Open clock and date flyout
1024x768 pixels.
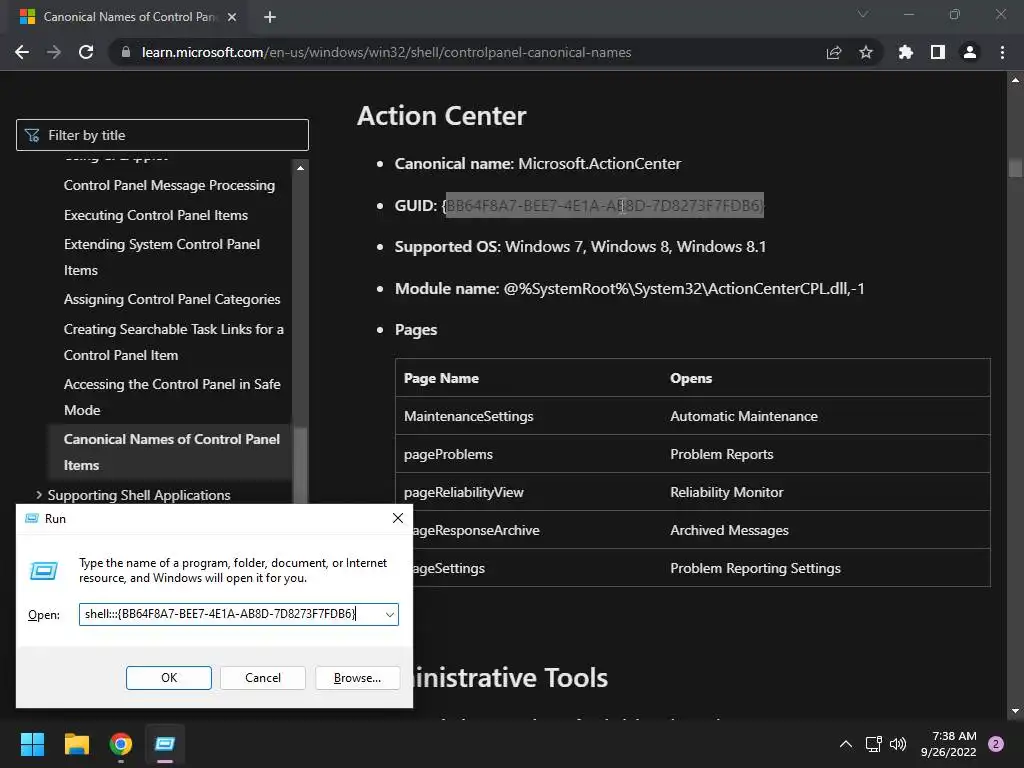coord(949,744)
